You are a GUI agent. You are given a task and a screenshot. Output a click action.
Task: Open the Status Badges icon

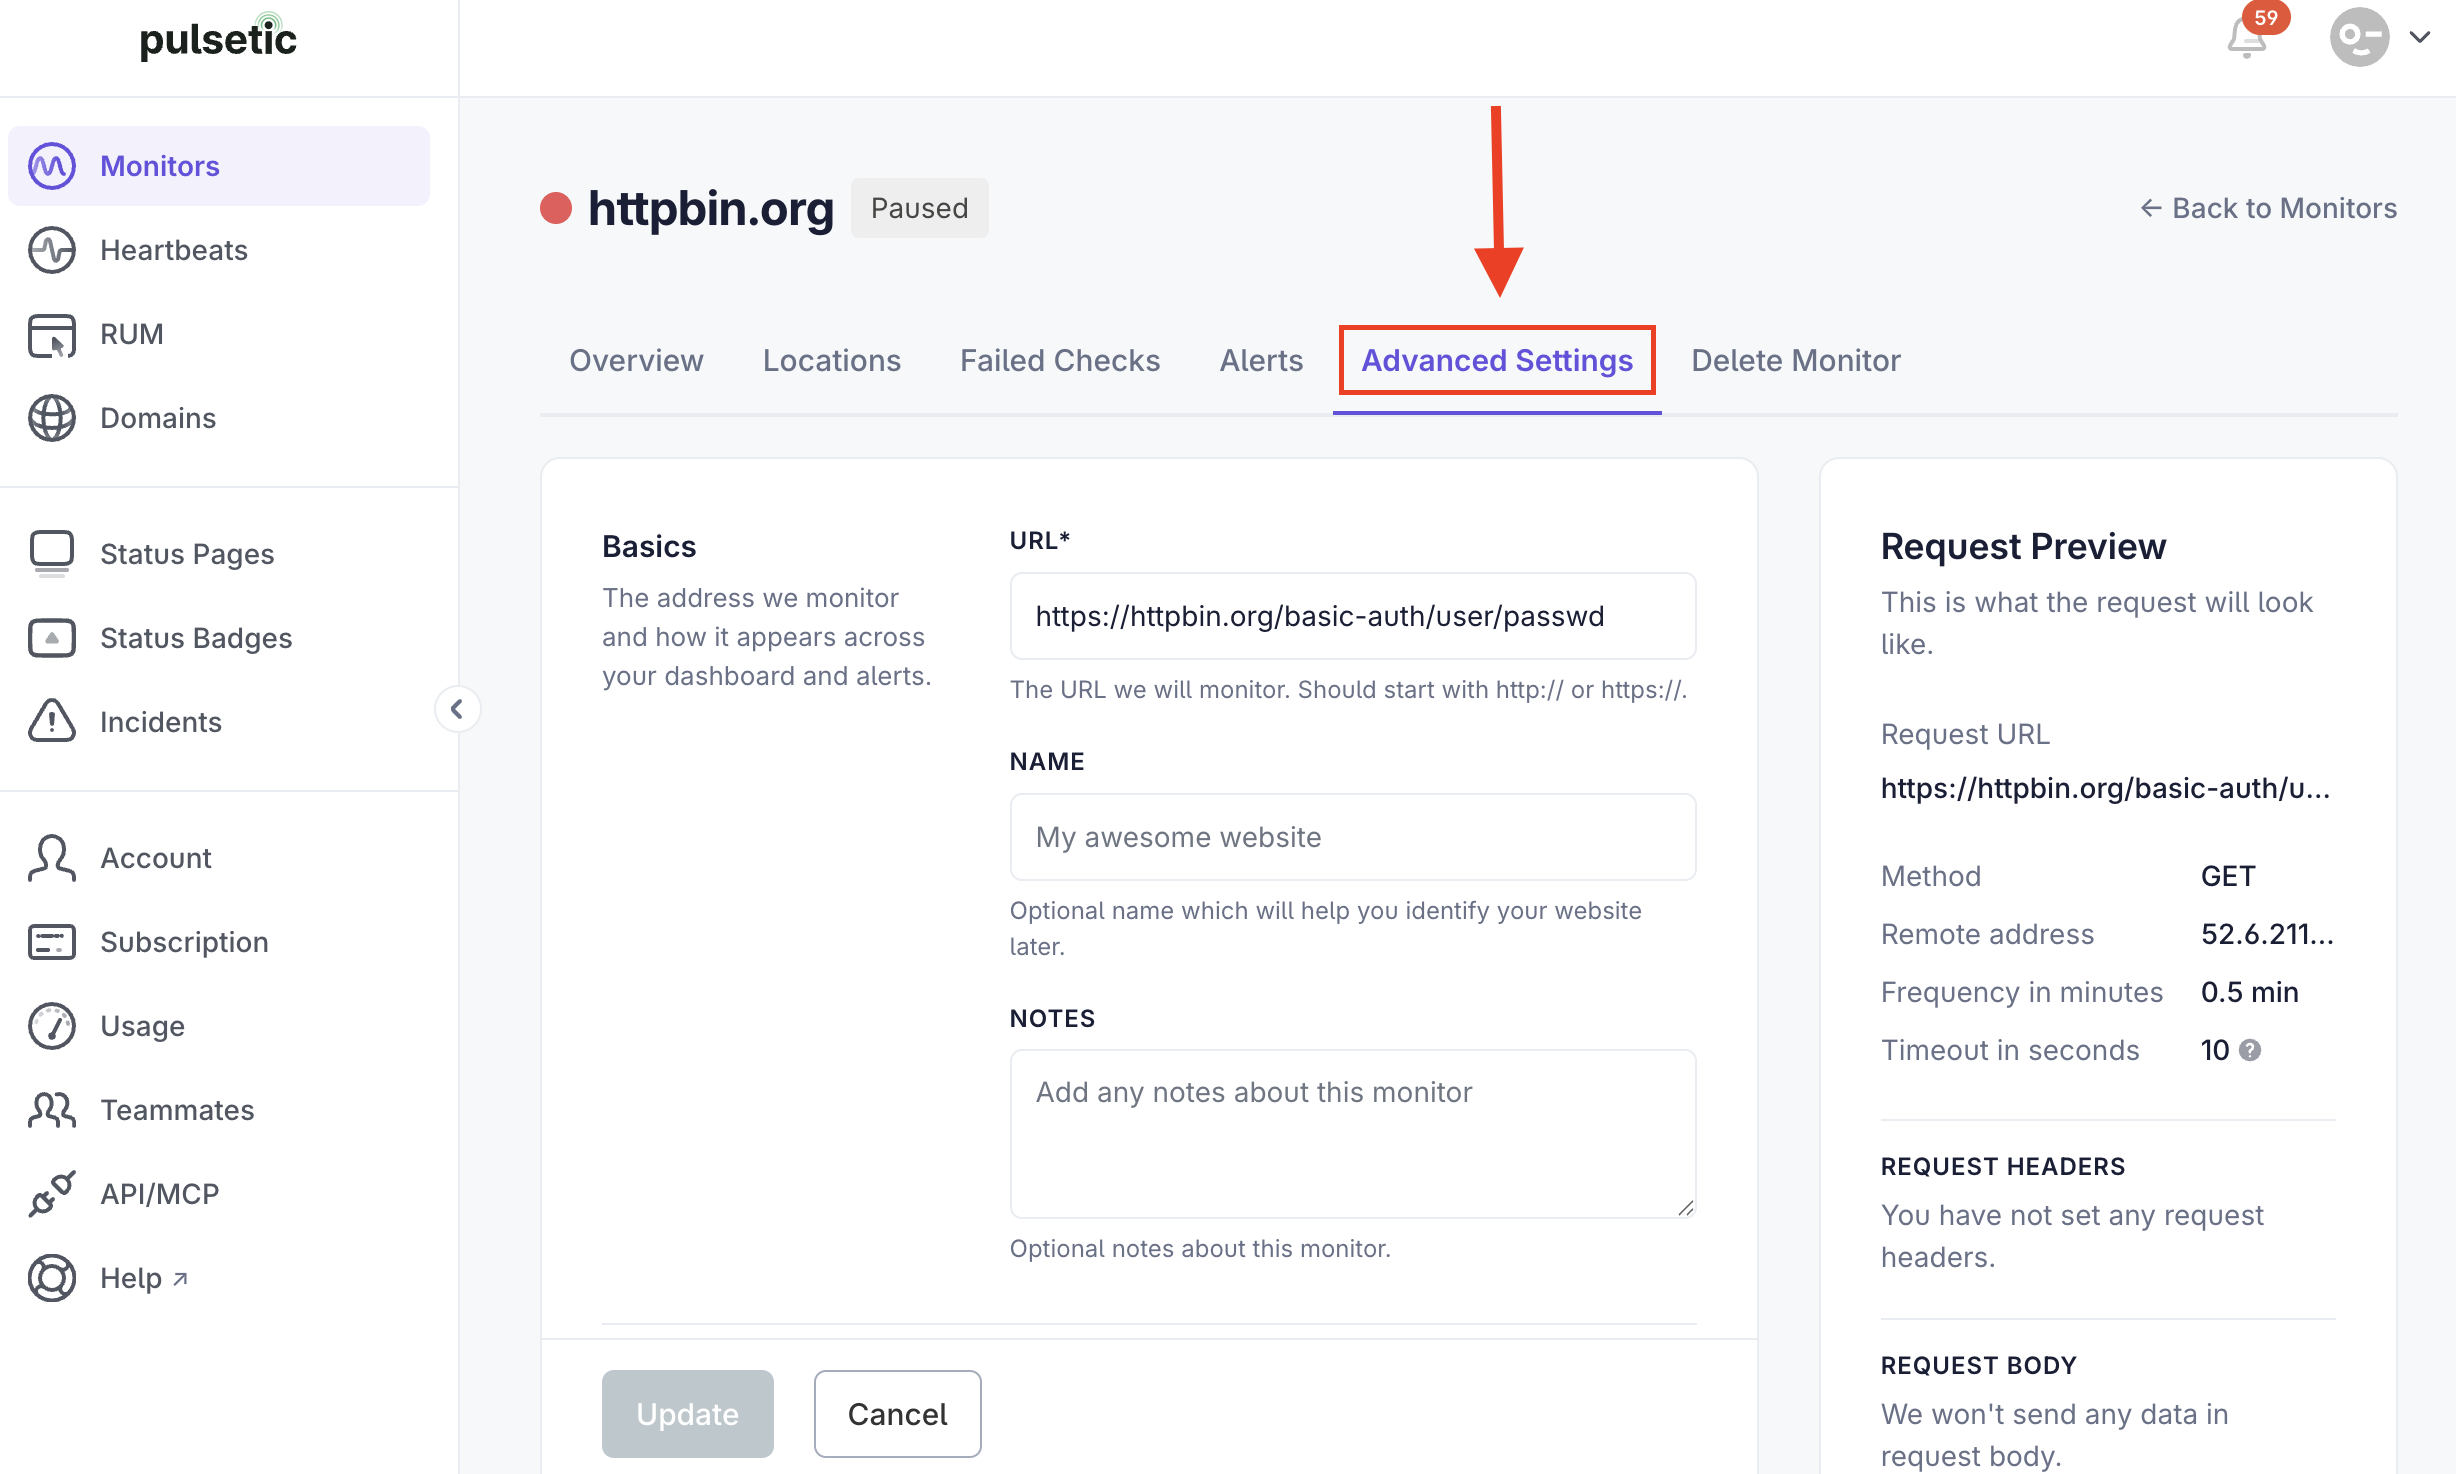(52, 638)
